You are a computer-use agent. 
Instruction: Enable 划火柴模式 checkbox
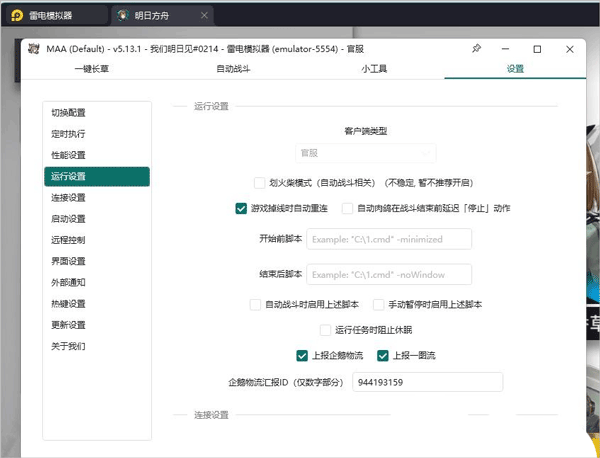tap(260, 184)
